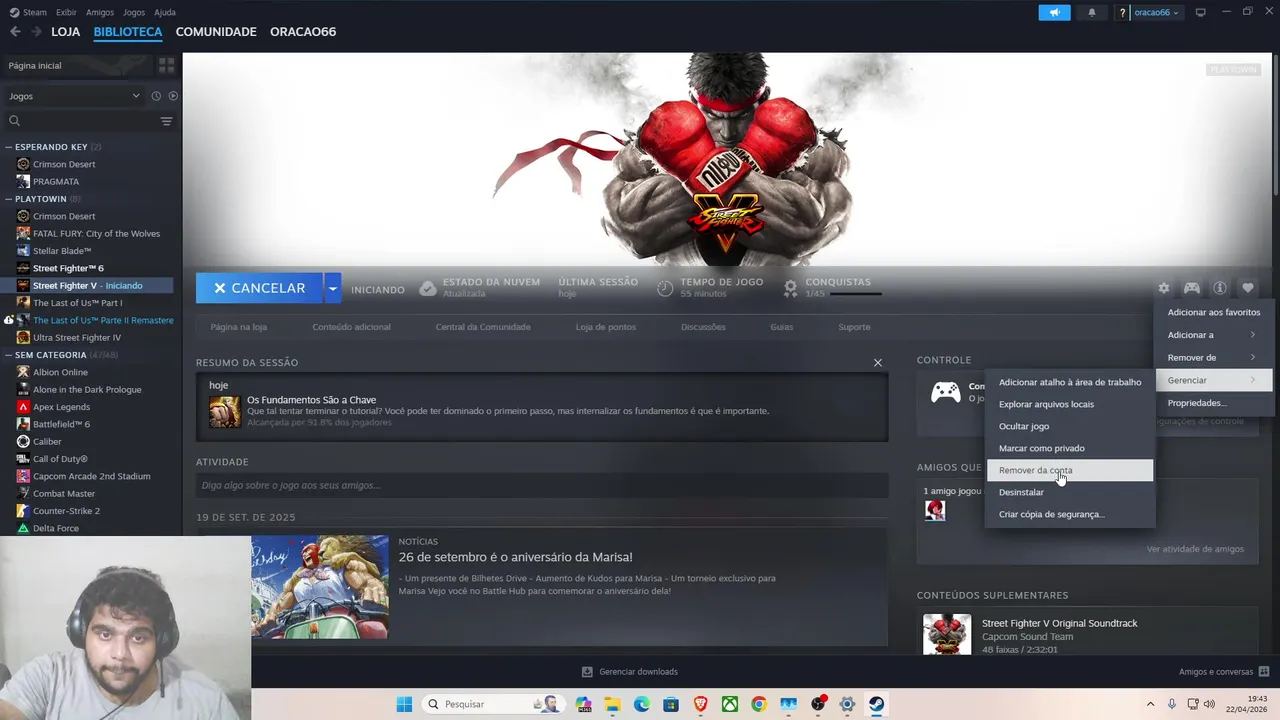1280x720 pixels.
Task: Click the game info icon in header
Action: 1220,288
